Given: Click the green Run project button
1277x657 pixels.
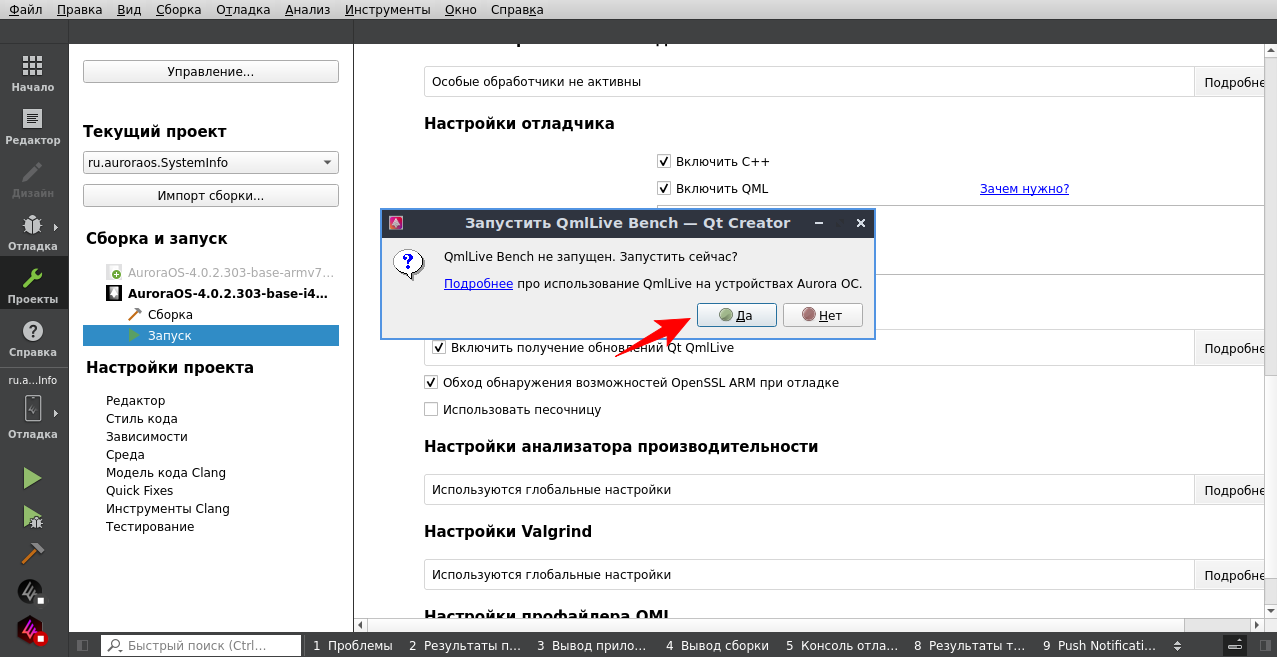Looking at the screenshot, I should (32, 478).
